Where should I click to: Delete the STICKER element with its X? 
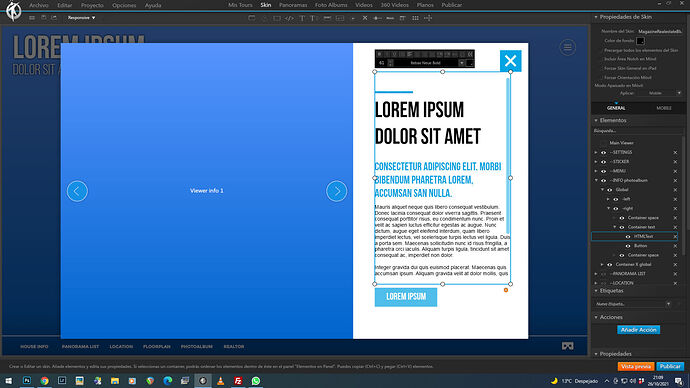tap(675, 162)
